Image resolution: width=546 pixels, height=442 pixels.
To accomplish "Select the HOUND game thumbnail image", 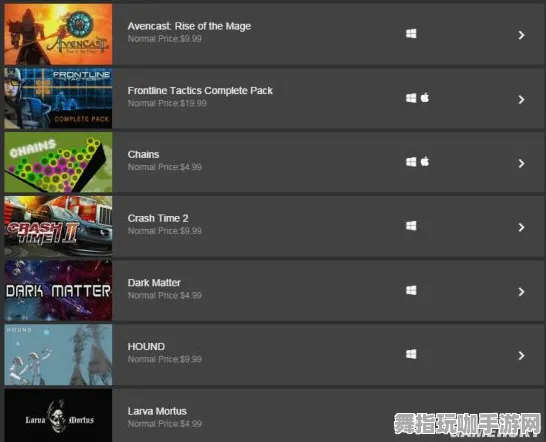I will (x=58, y=355).
